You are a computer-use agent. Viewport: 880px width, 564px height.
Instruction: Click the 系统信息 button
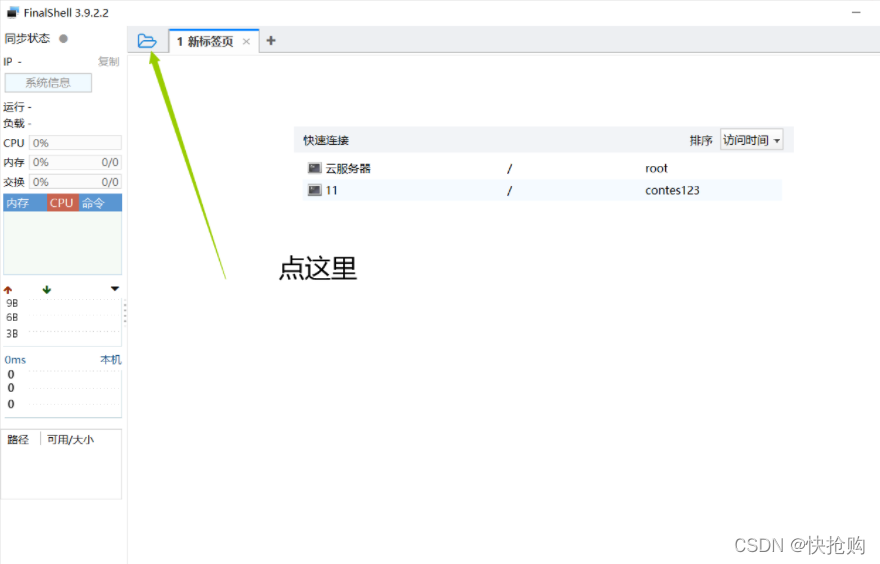coord(48,83)
